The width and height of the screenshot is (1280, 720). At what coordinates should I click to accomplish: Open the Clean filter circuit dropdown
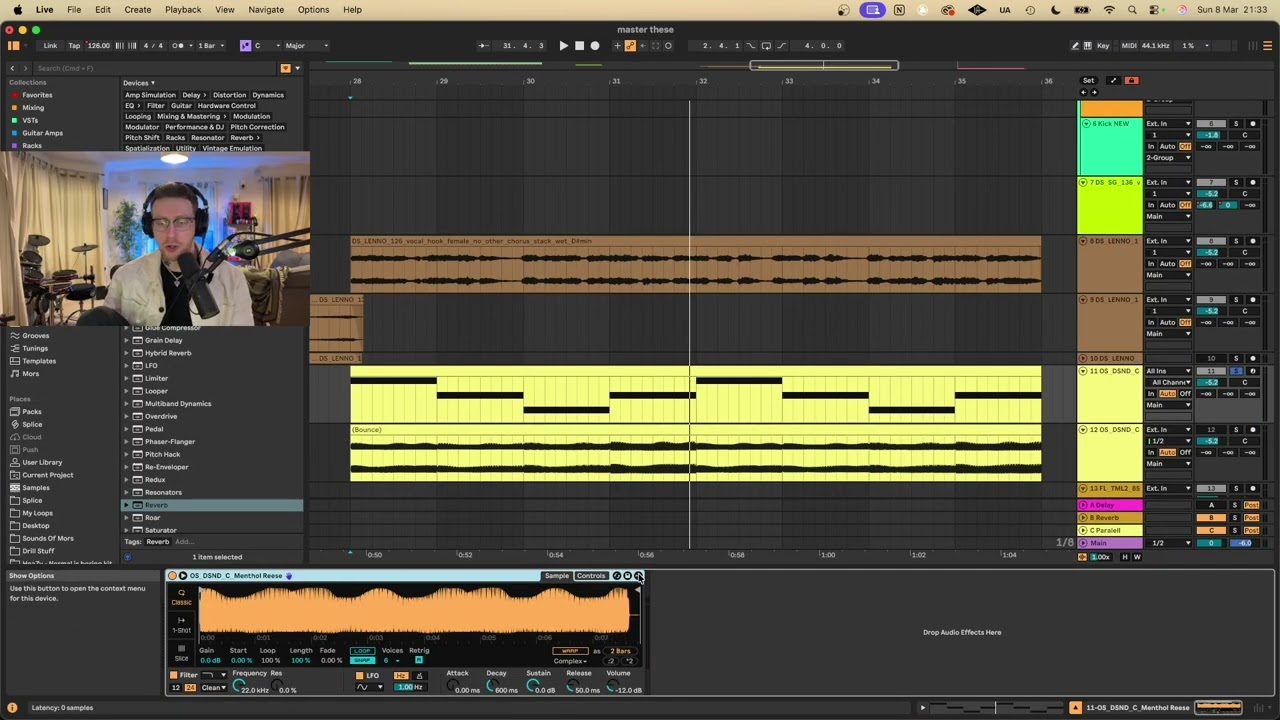[x=213, y=688]
